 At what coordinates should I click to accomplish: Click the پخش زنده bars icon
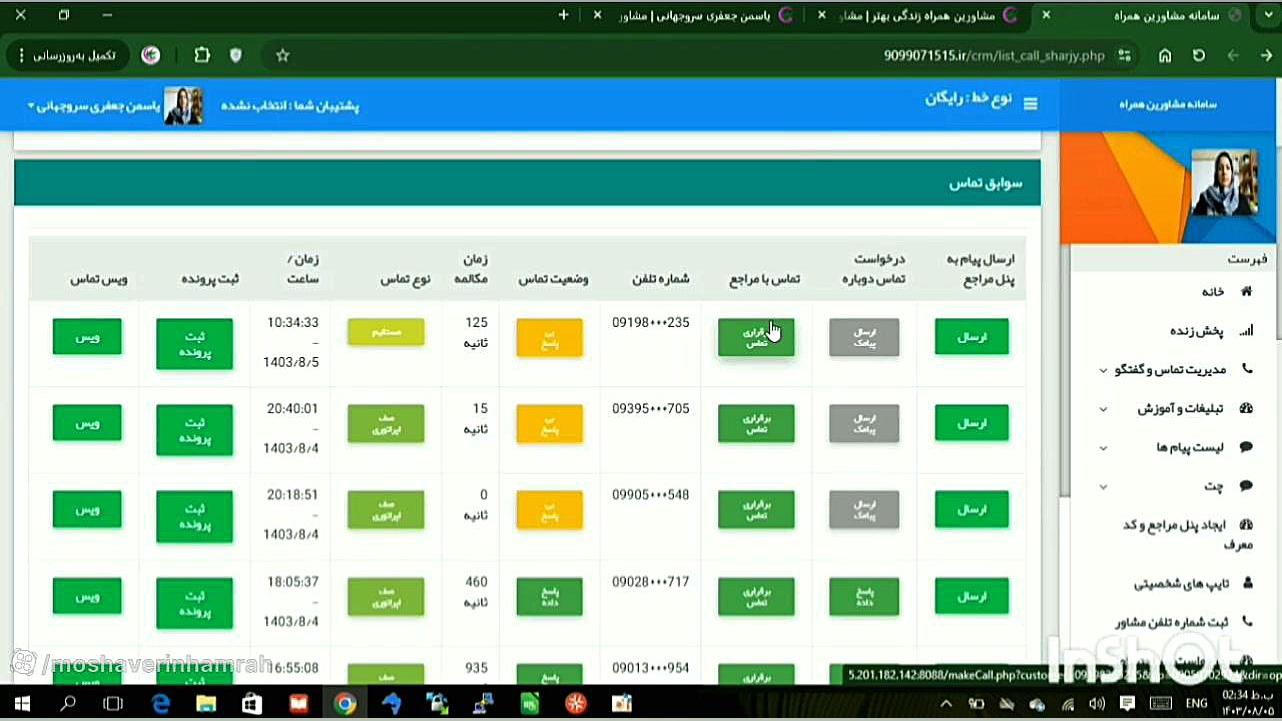point(1245,330)
